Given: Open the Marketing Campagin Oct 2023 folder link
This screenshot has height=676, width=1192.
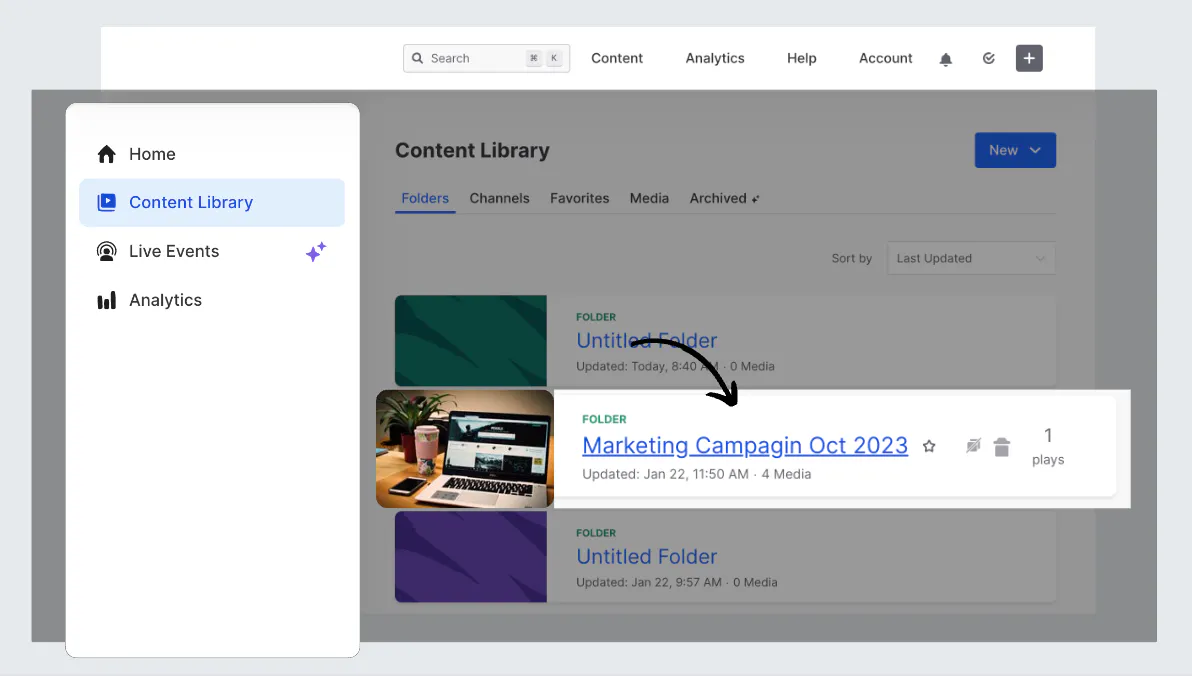Looking at the screenshot, I should (x=745, y=446).
